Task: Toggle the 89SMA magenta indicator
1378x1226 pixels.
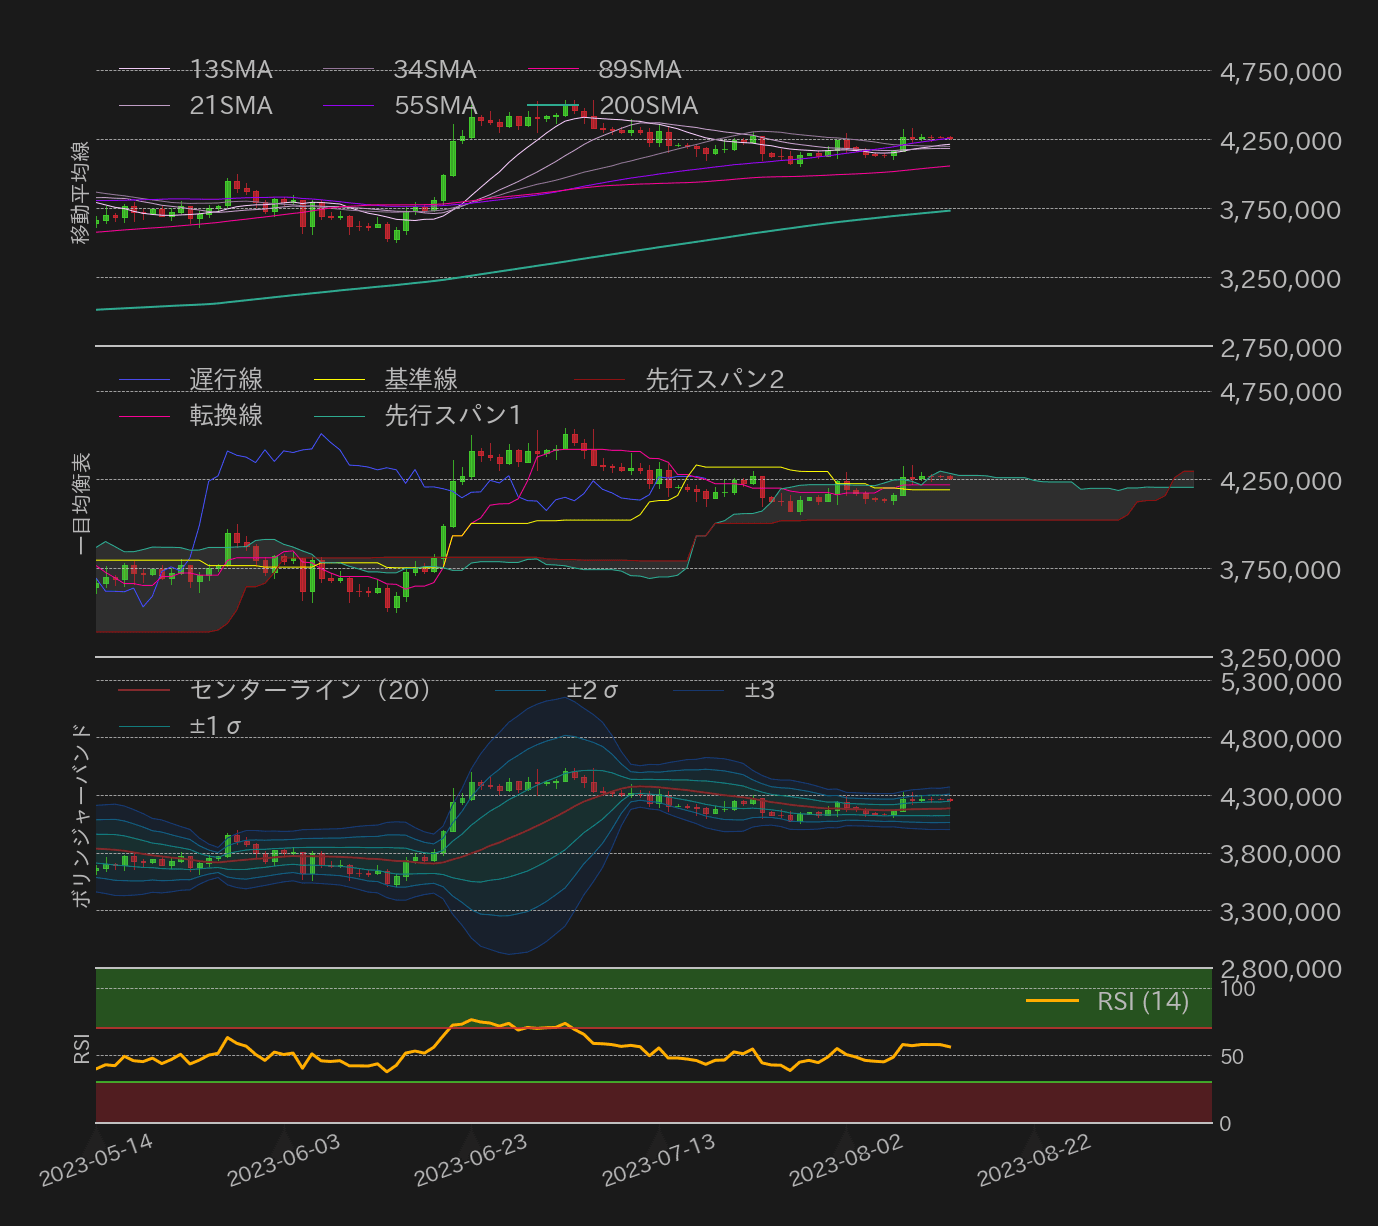Action: click(643, 70)
